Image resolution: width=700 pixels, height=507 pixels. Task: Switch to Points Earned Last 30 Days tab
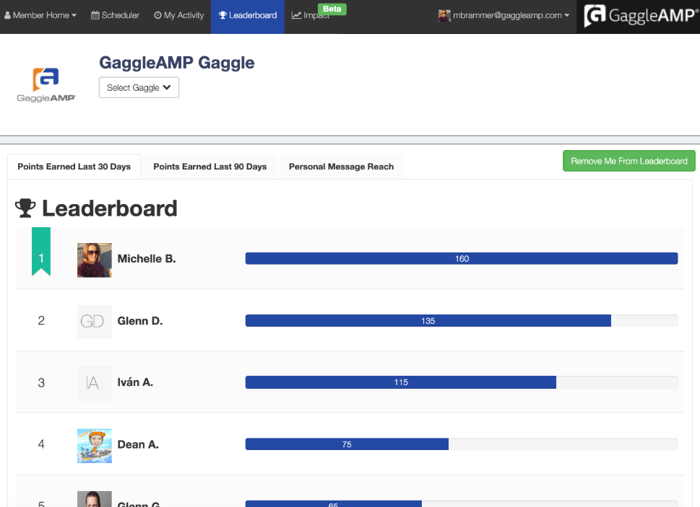(x=74, y=166)
